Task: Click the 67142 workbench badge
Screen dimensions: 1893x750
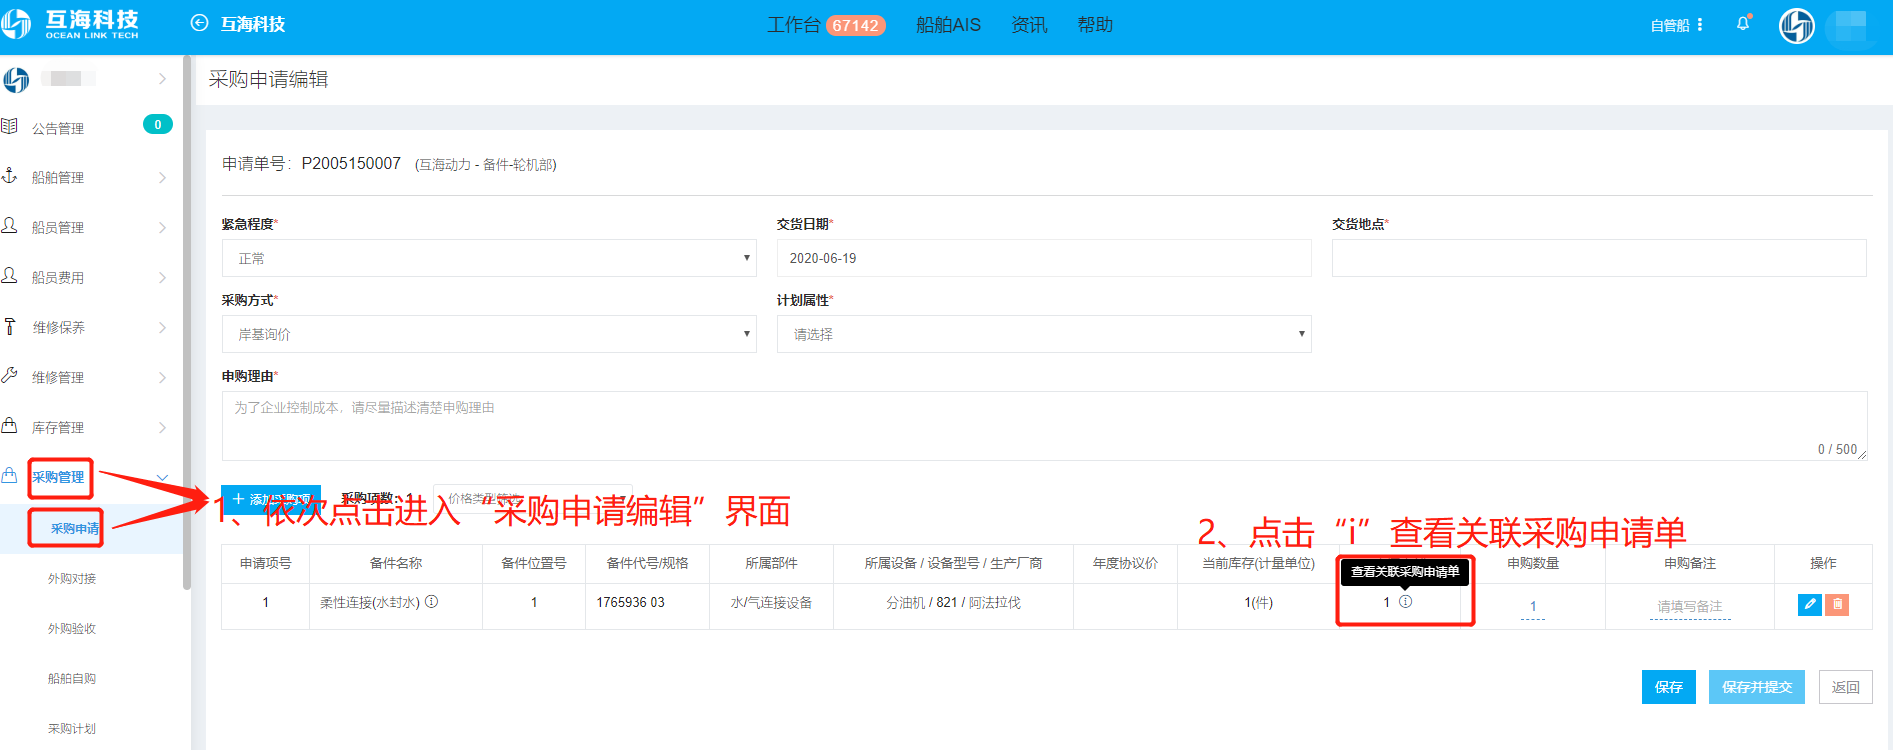Action: tap(856, 26)
